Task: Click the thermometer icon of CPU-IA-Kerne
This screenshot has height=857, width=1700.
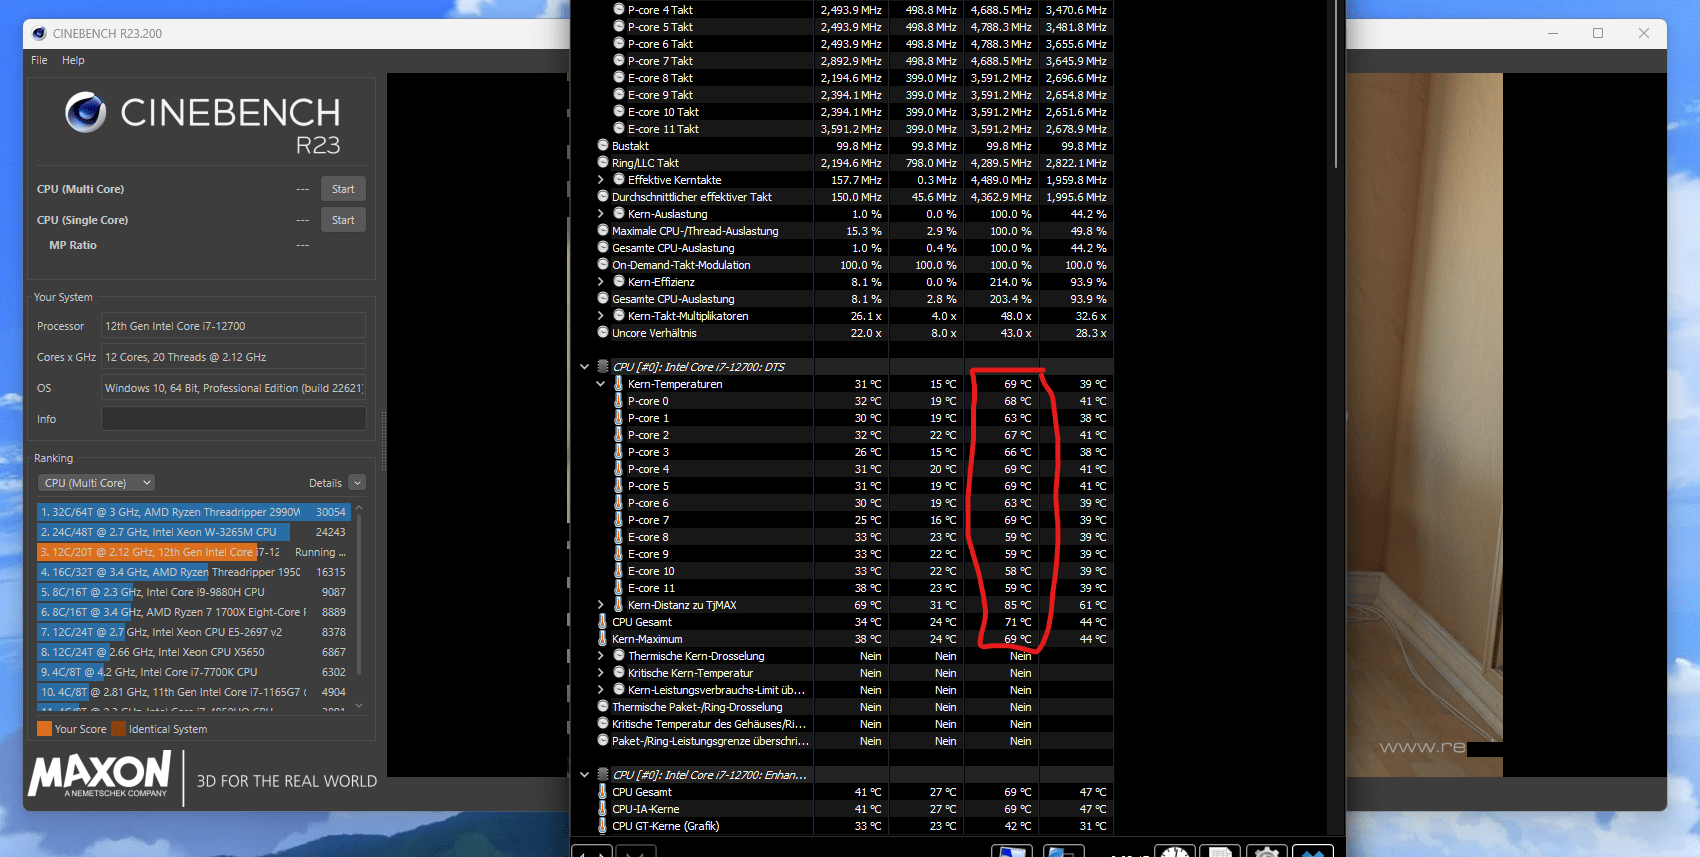Action: (x=603, y=808)
